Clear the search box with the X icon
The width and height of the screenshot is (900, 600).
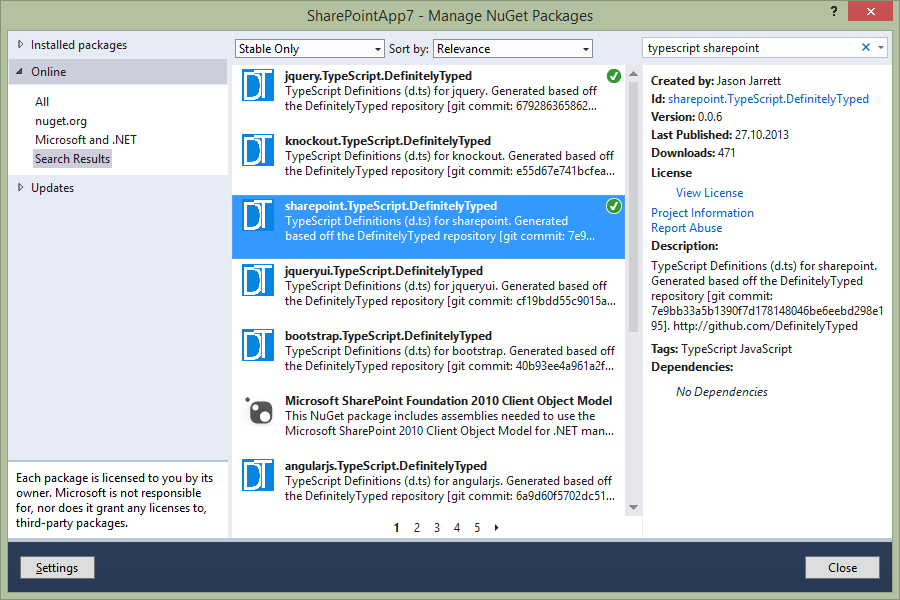[x=866, y=48]
